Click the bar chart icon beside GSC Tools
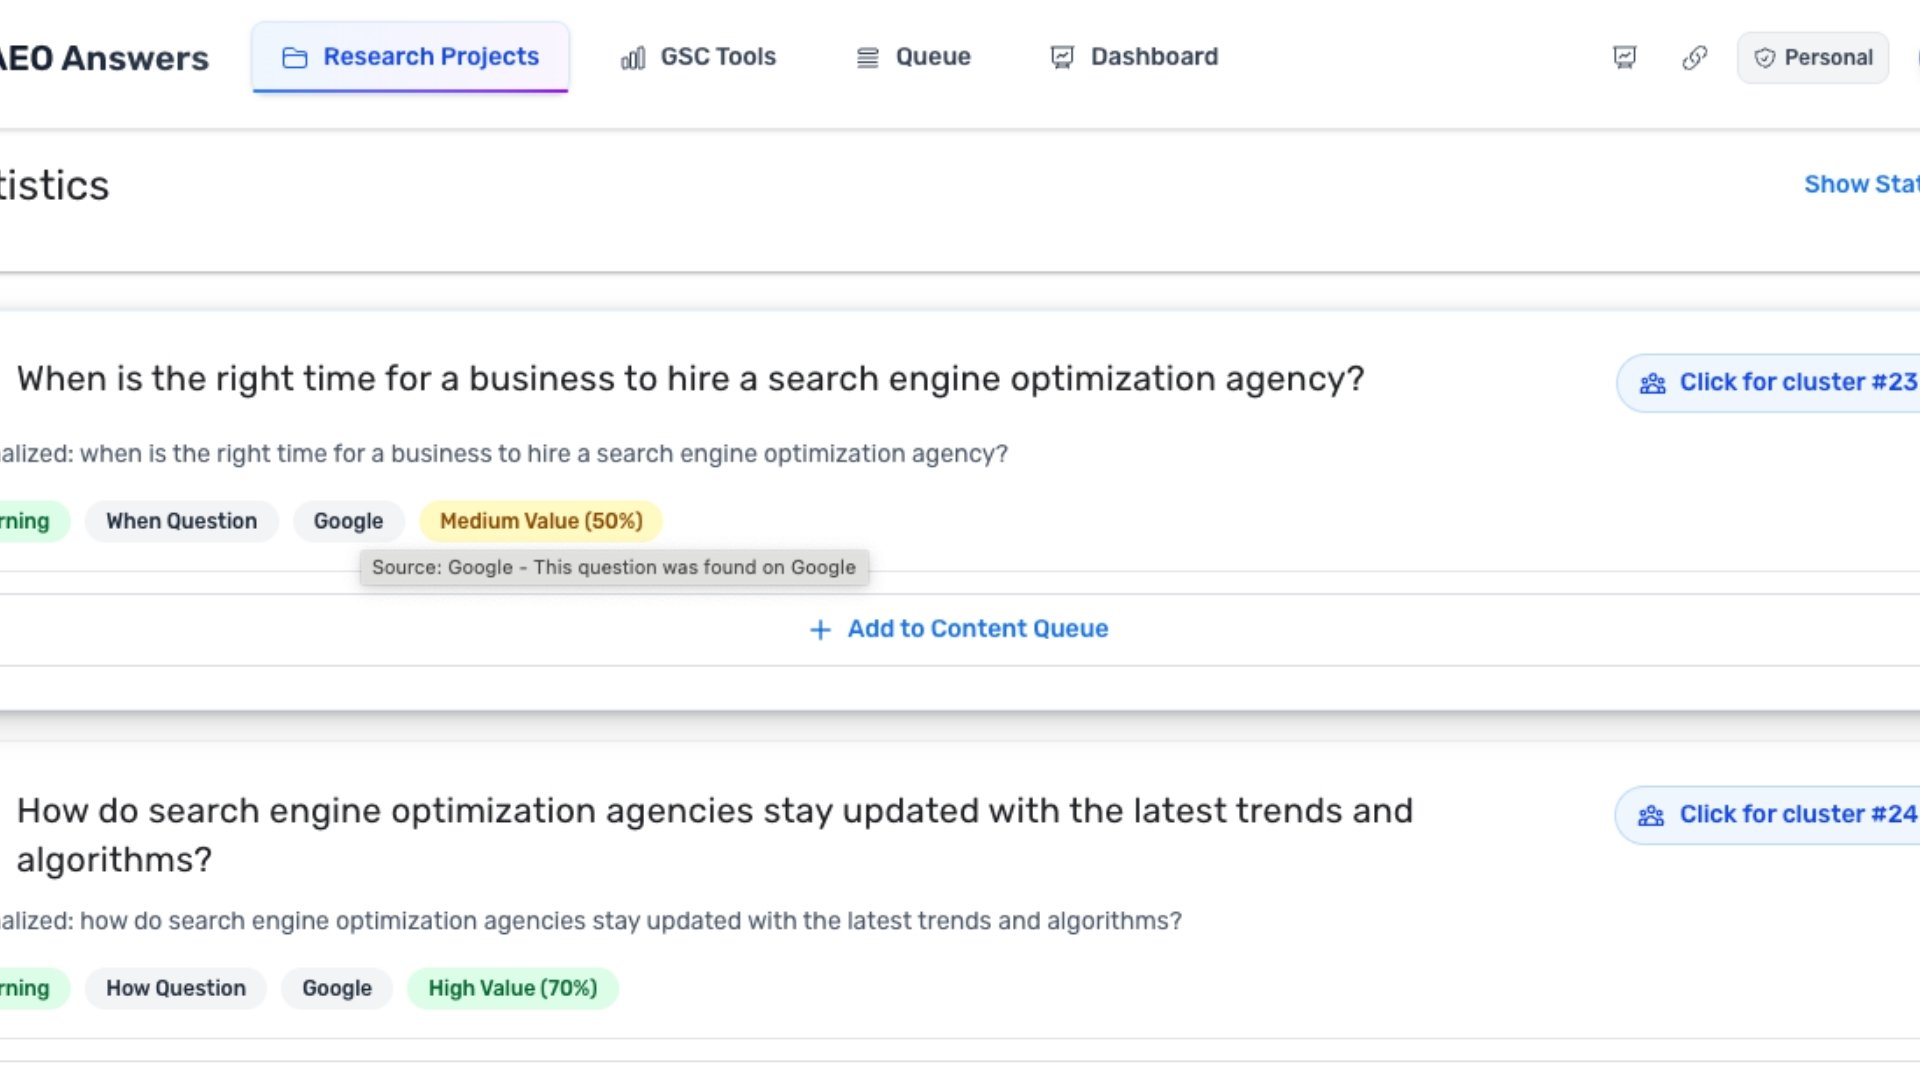This screenshot has width=1920, height=1080. tap(633, 58)
